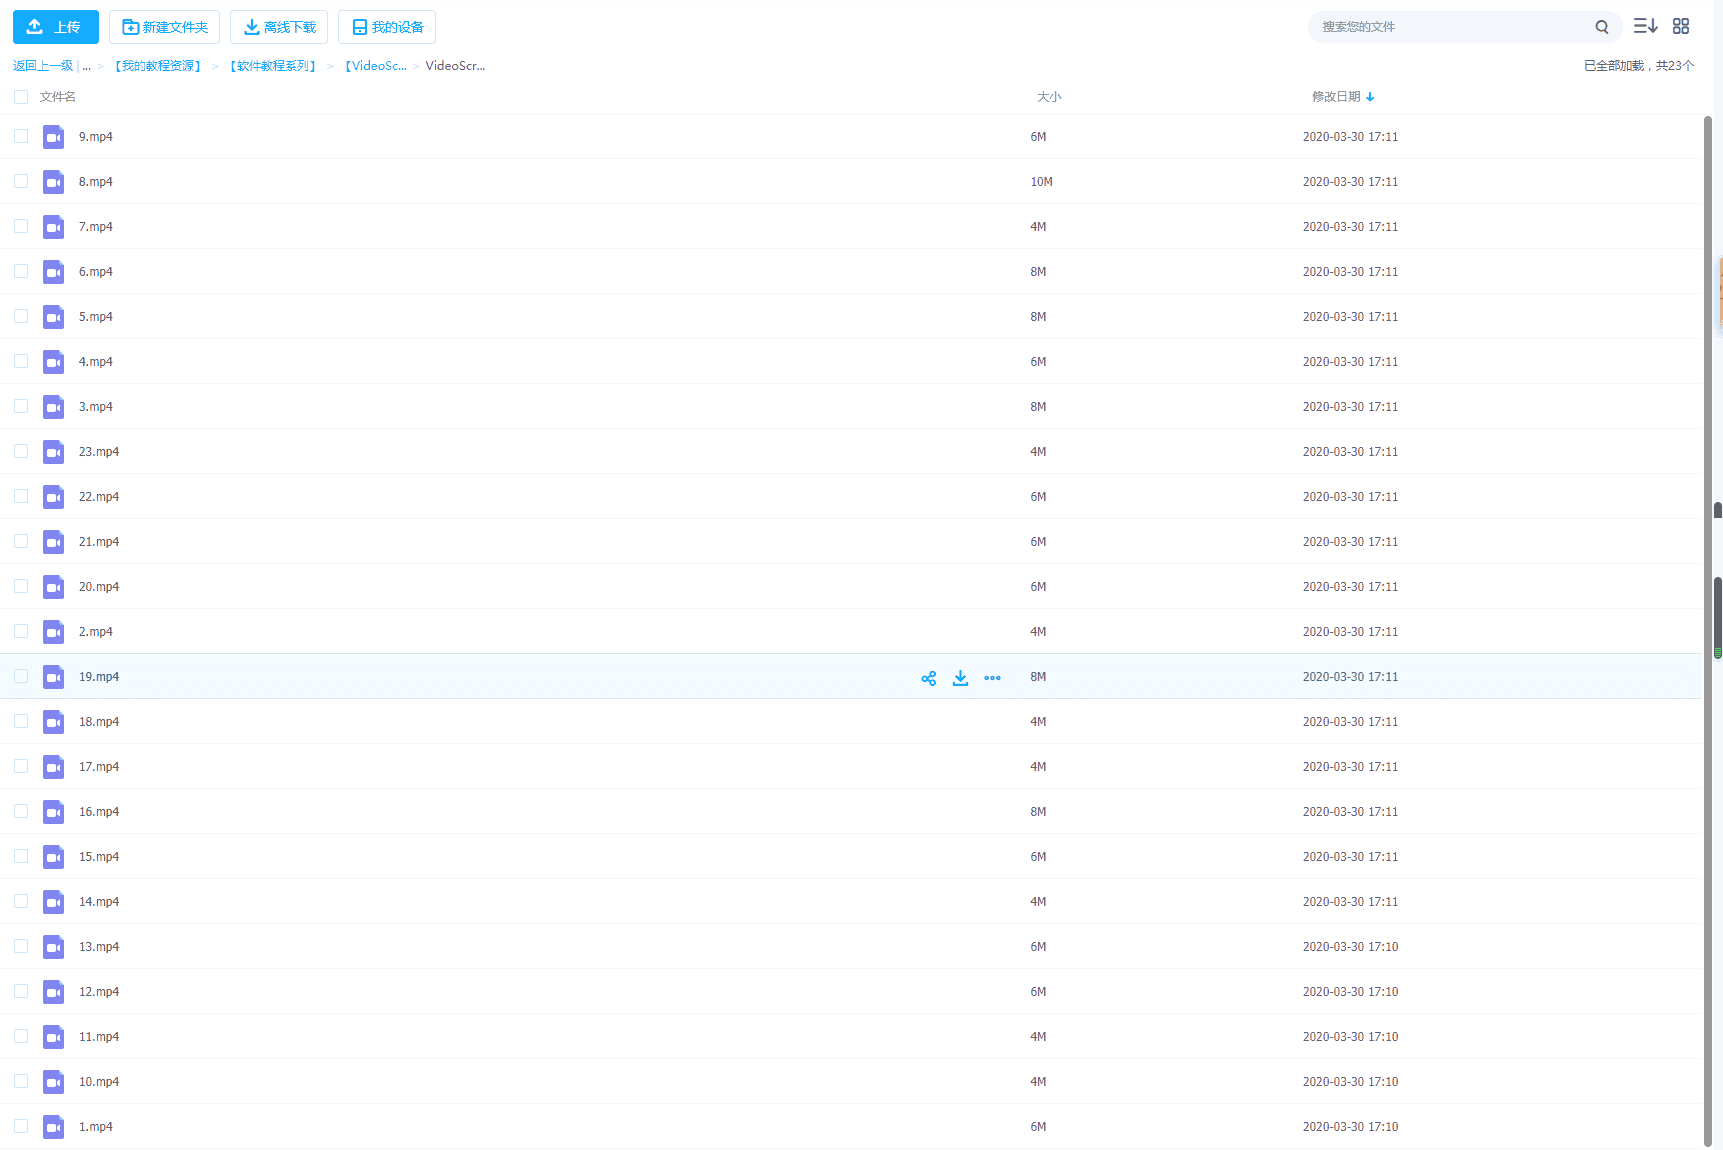Image resolution: width=1723 pixels, height=1150 pixels.
Task: Click the video file icon for 2.mp4
Action: (x=53, y=632)
